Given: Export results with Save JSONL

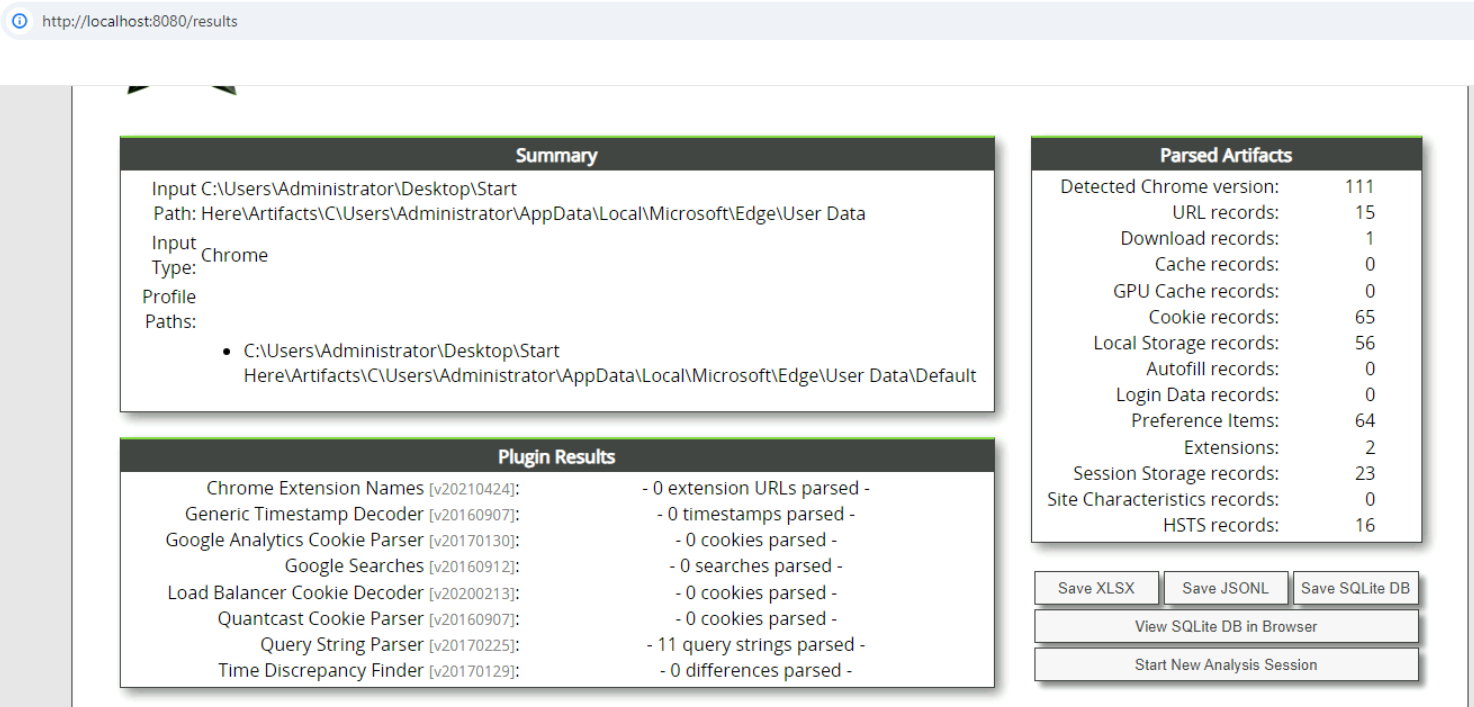Looking at the screenshot, I should coord(1225,589).
